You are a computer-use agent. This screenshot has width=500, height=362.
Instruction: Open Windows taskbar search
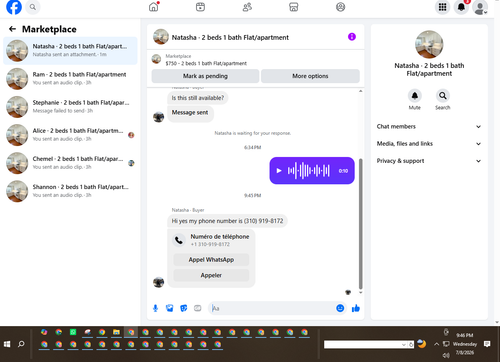[x=21, y=344]
